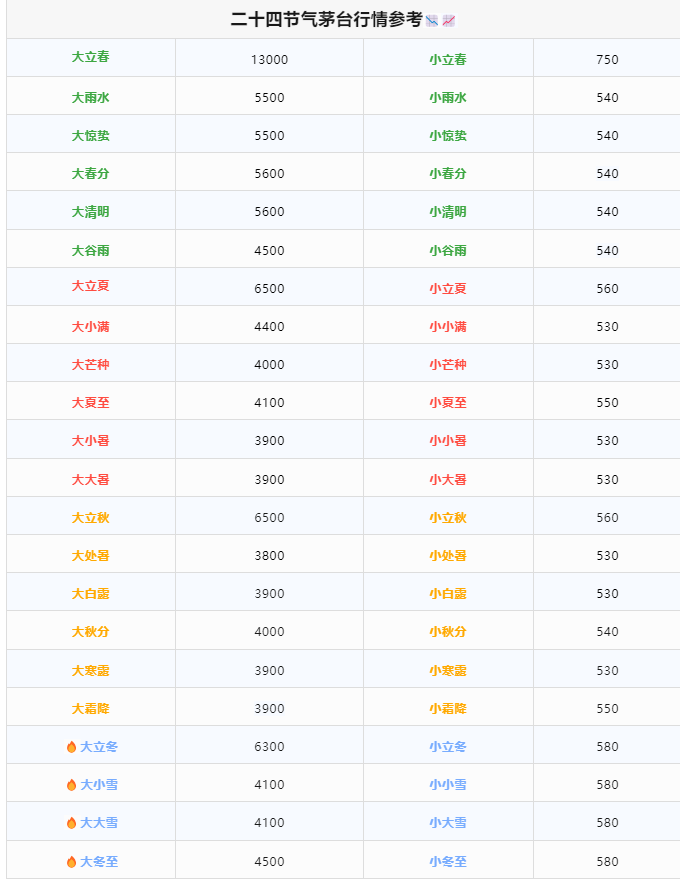
Task: Select the 大大暑 cell
Action: [x=90, y=480]
